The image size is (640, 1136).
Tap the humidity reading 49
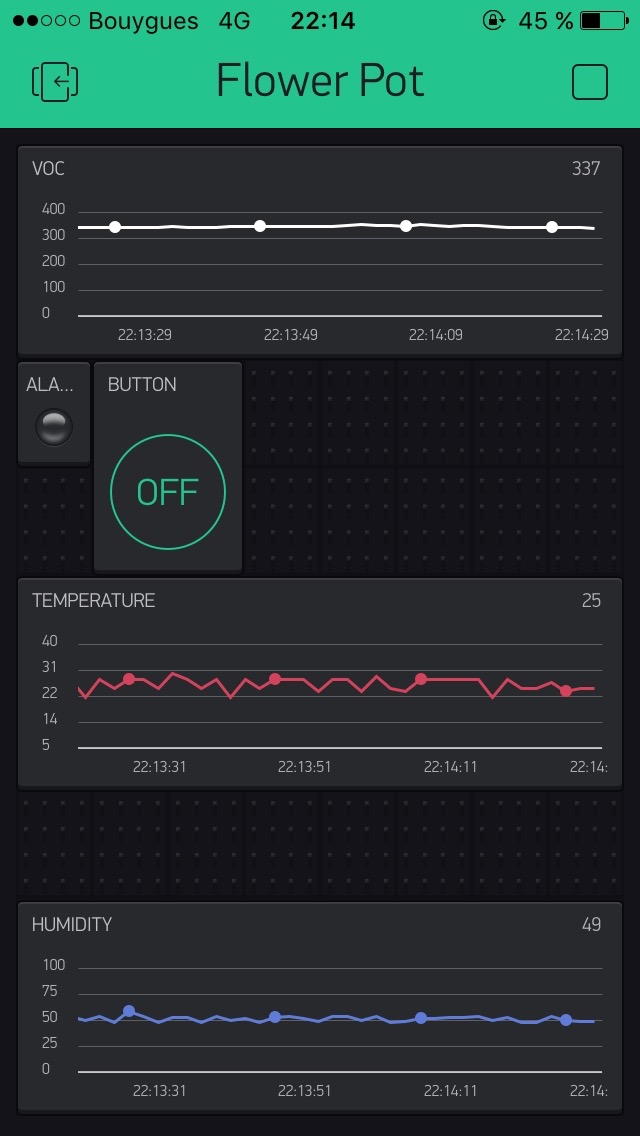click(x=591, y=924)
